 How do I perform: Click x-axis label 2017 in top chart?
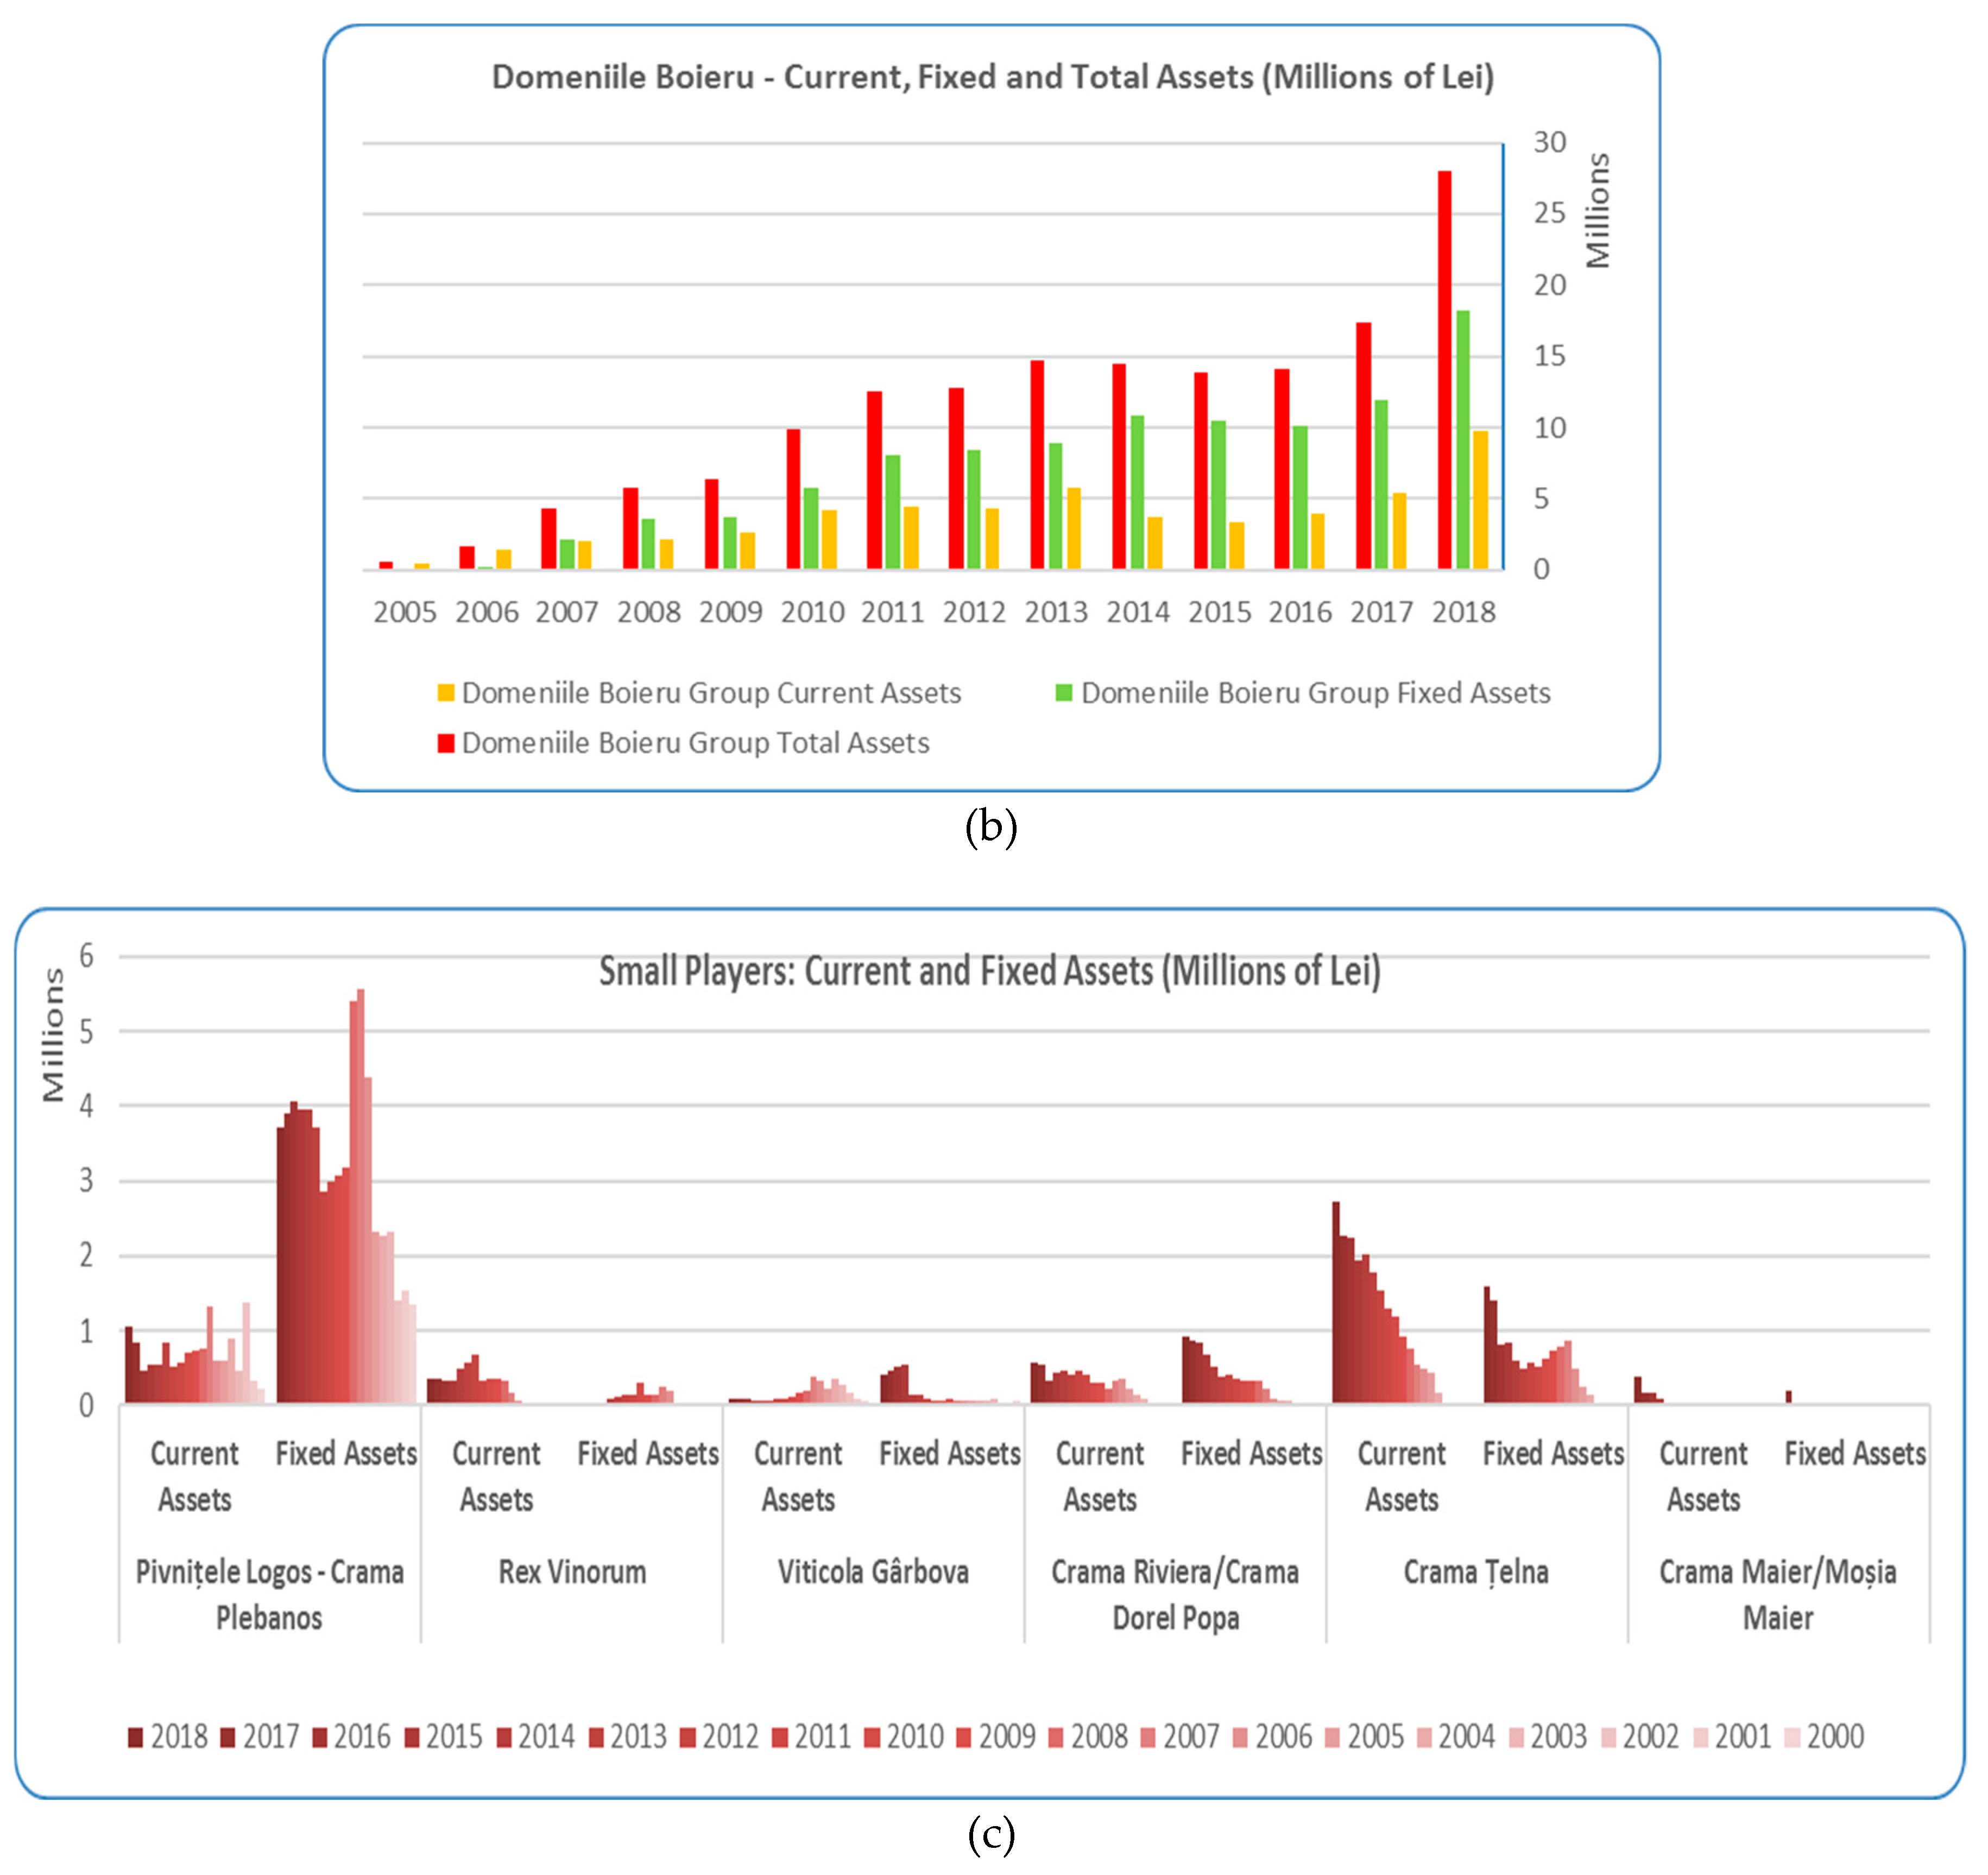pyautogui.click(x=1382, y=612)
